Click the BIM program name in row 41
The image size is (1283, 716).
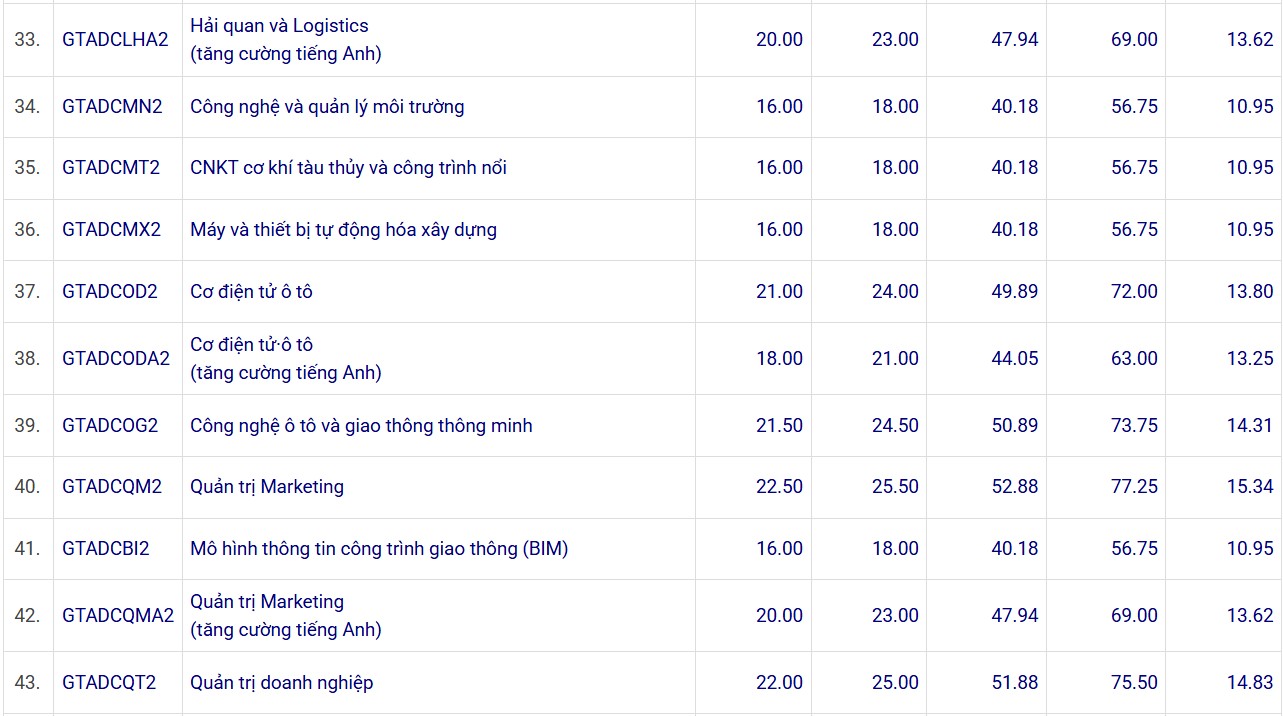[x=379, y=549]
